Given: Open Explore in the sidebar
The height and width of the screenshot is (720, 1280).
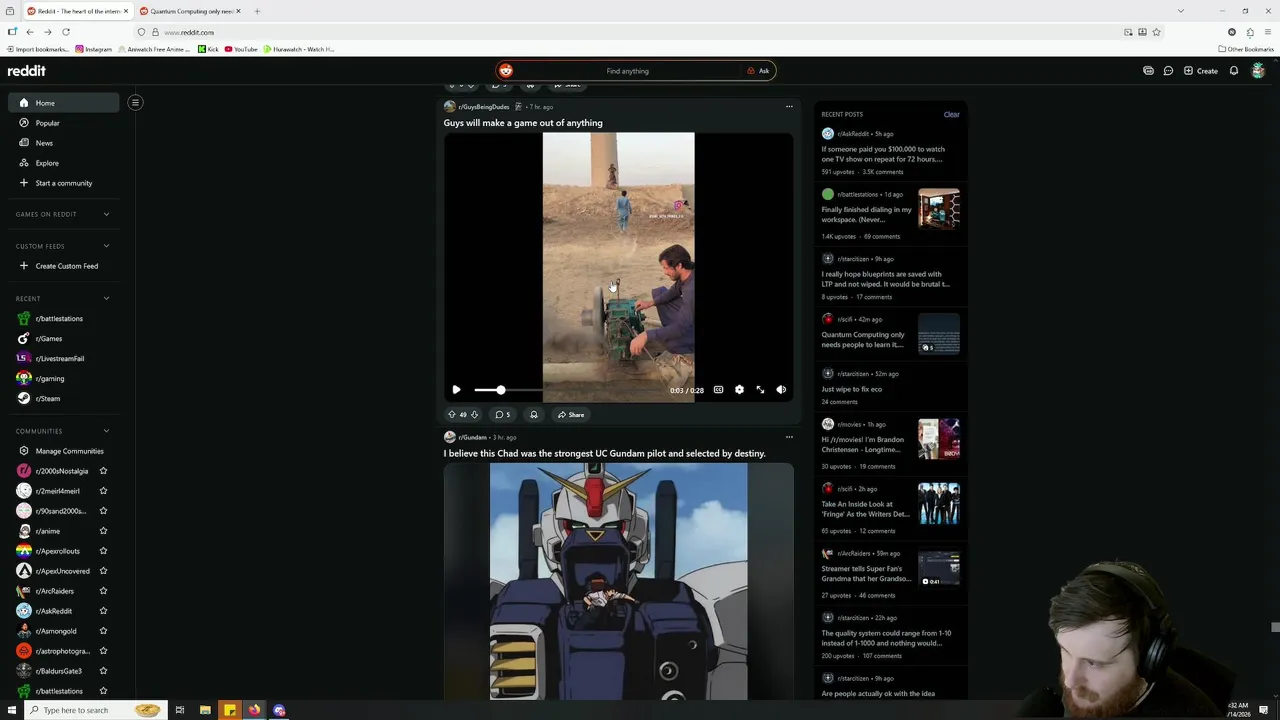Looking at the screenshot, I should (x=64, y=163).
